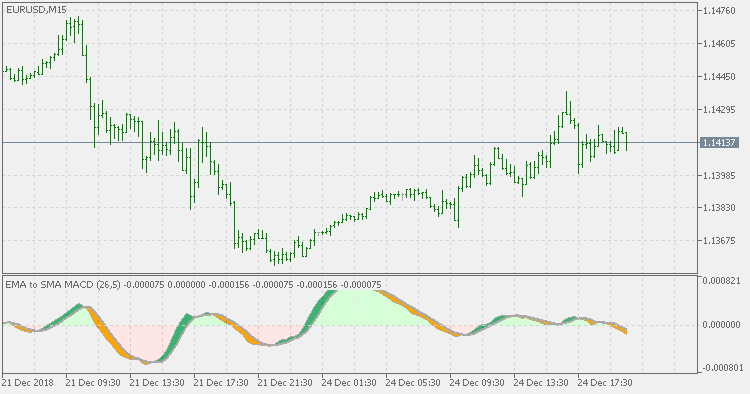Click the 0.000000 indicator zero level label

pos(722,325)
